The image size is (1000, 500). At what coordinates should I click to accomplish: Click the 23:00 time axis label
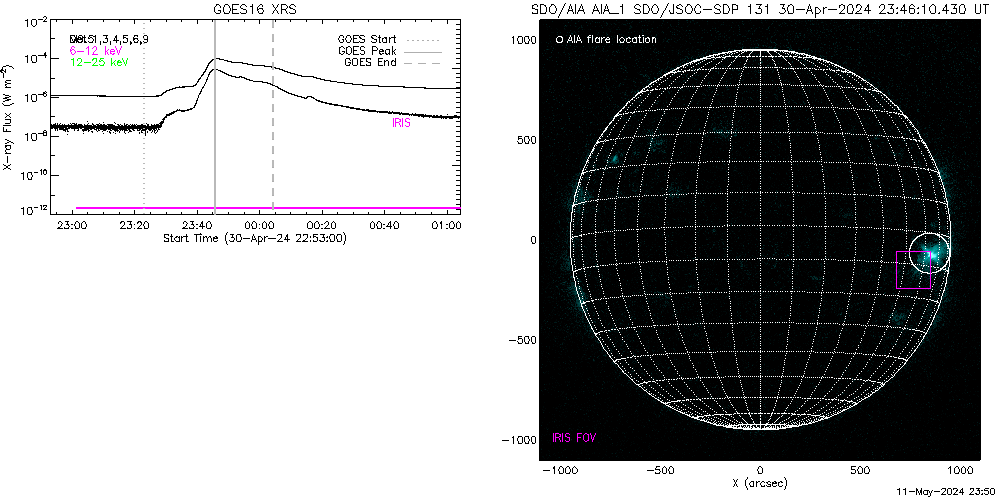71,225
